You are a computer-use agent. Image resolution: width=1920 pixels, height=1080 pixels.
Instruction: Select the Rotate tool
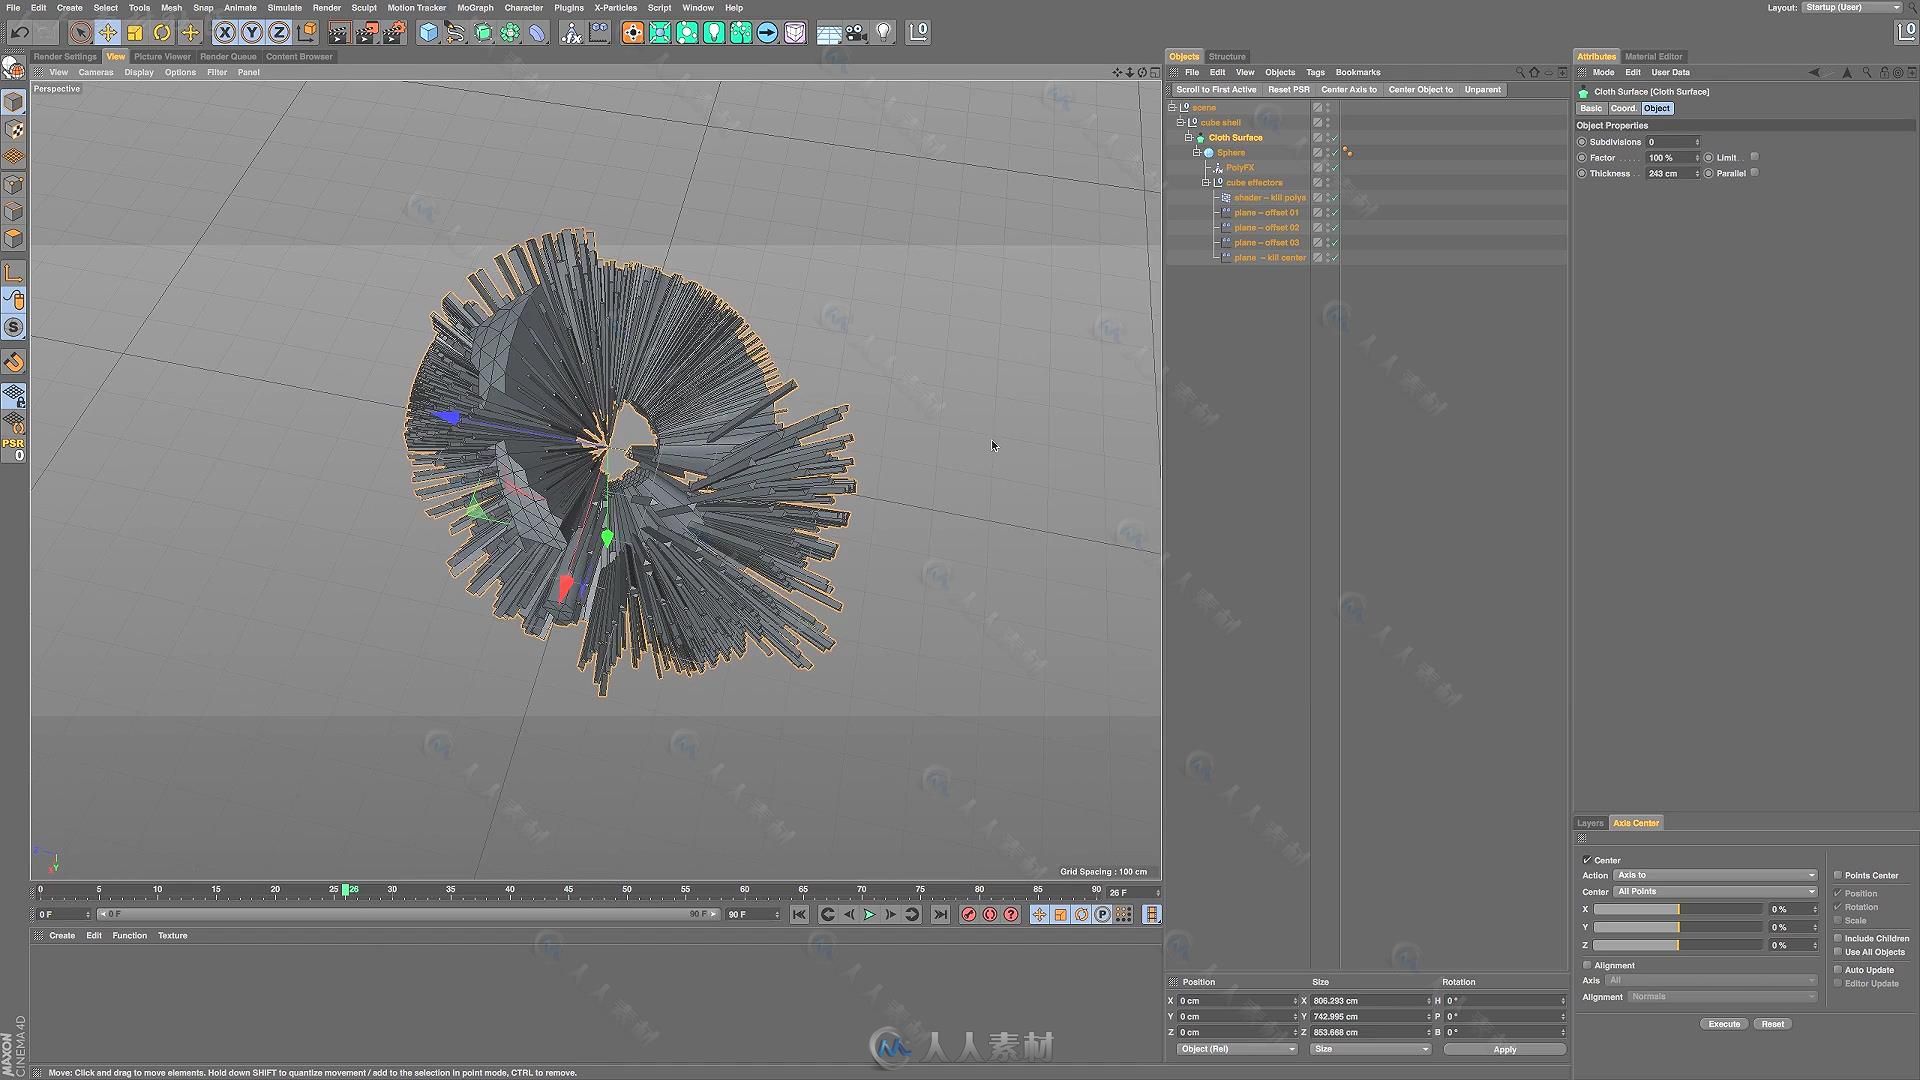point(162,33)
